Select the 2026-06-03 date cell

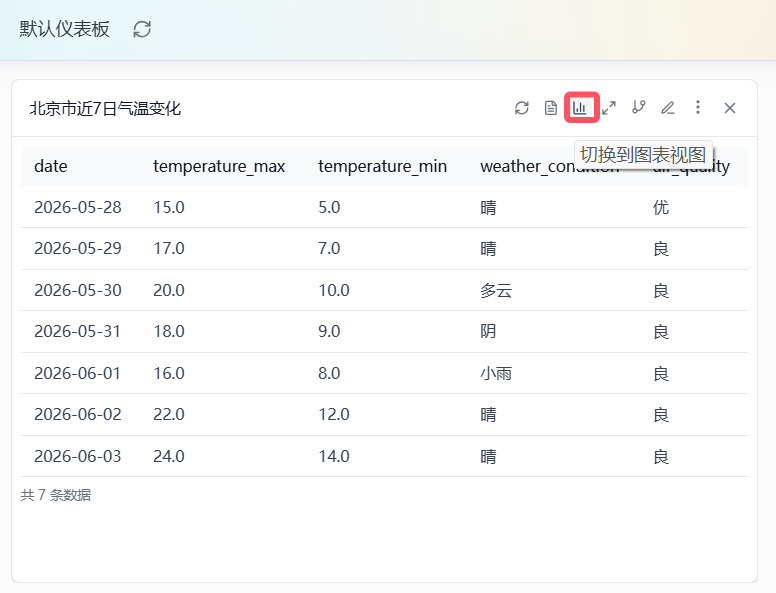[x=78, y=456]
